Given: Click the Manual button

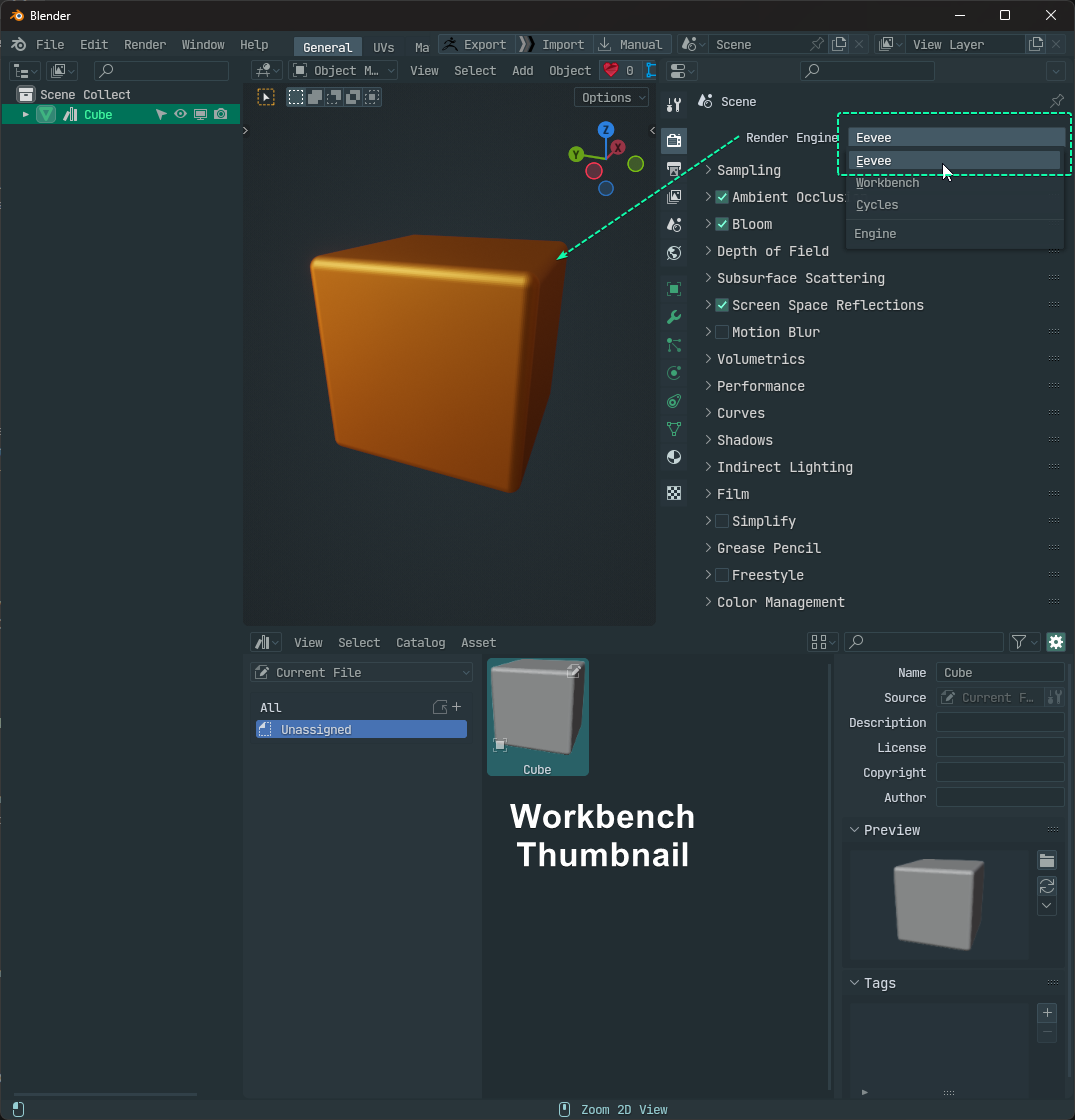Looking at the screenshot, I should coord(631,44).
